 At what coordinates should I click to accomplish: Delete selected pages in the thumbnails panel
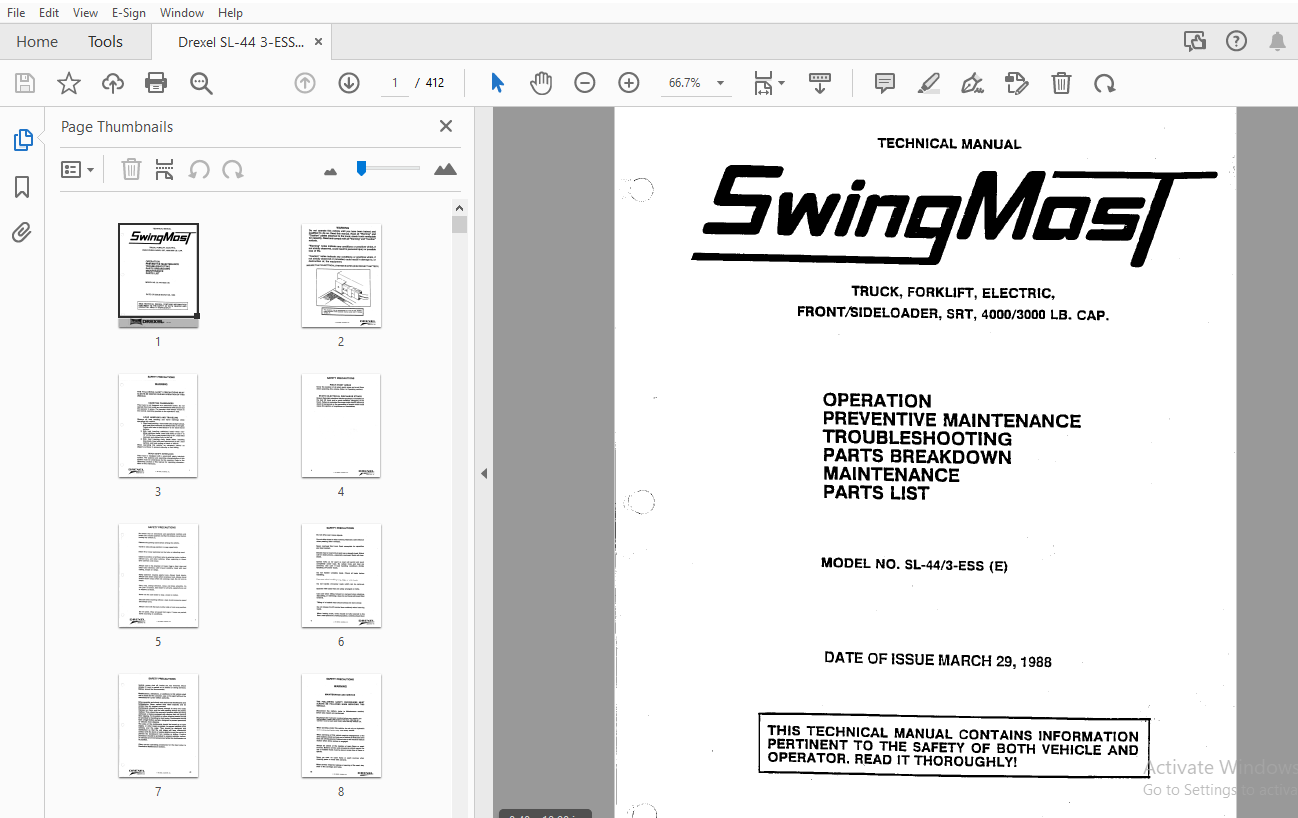(x=131, y=170)
